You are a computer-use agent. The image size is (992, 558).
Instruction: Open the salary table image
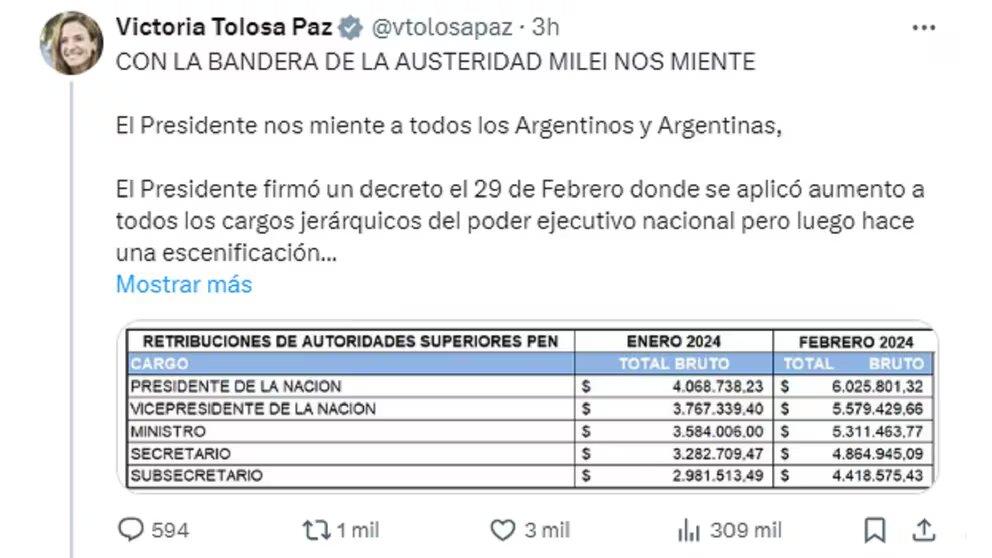click(x=528, y=407)
